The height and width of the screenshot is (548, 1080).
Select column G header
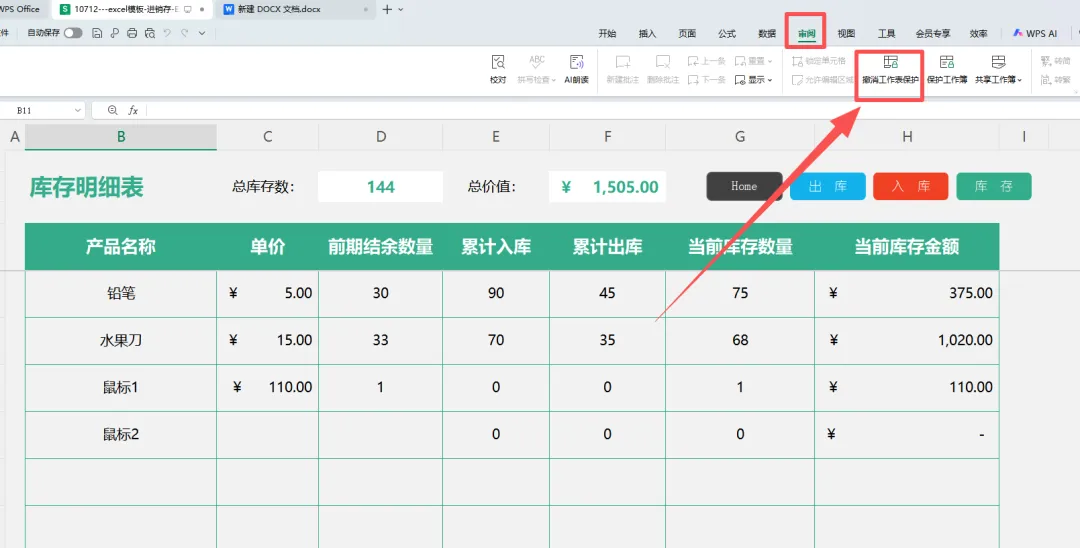pyautogui.click(x=740, y=137)
